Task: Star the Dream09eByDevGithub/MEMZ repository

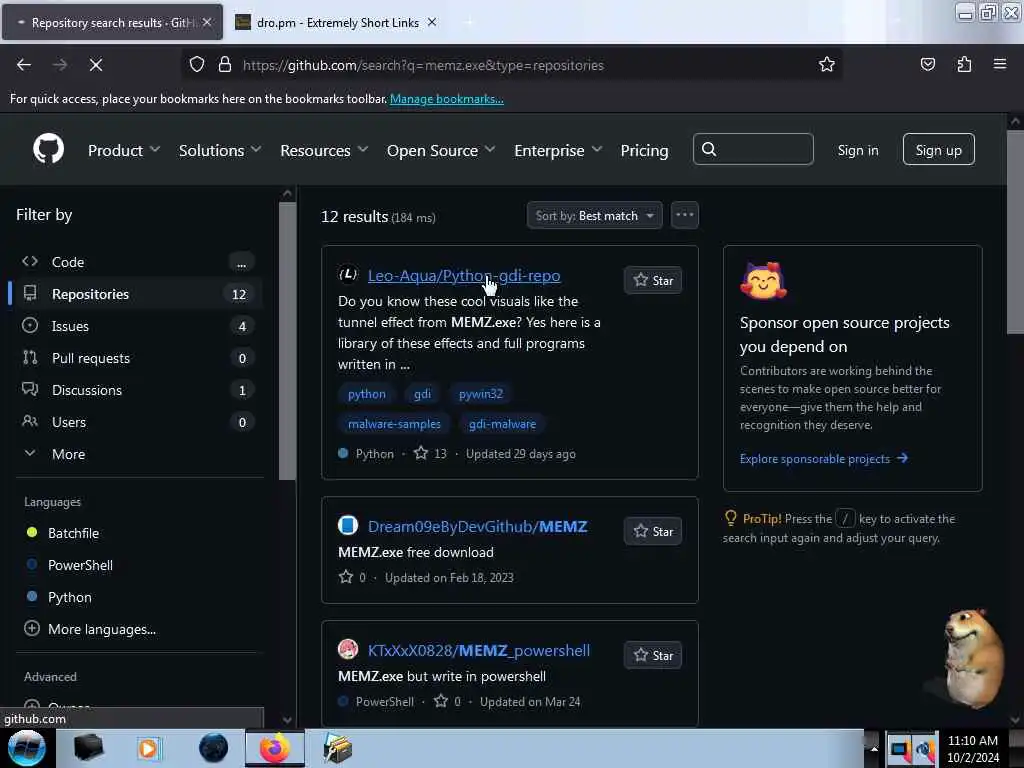Action: (x=653, y=531)
